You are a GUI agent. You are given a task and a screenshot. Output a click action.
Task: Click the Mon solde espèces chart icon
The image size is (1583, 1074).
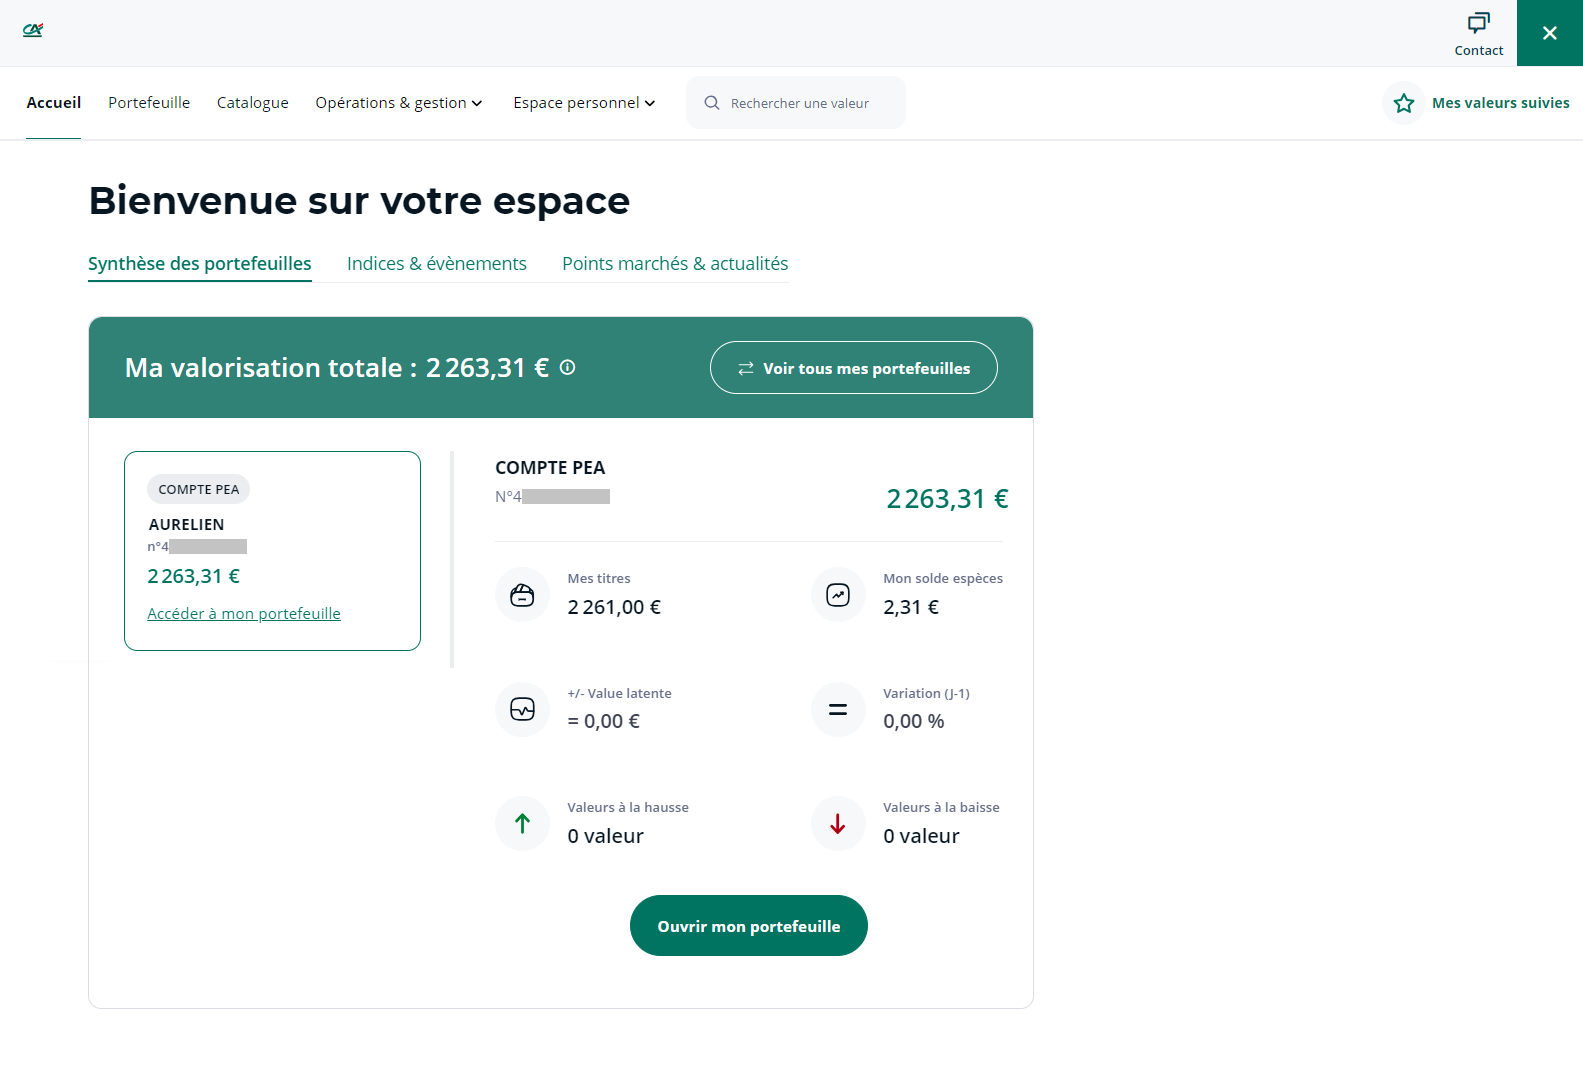tap(837, 595)
